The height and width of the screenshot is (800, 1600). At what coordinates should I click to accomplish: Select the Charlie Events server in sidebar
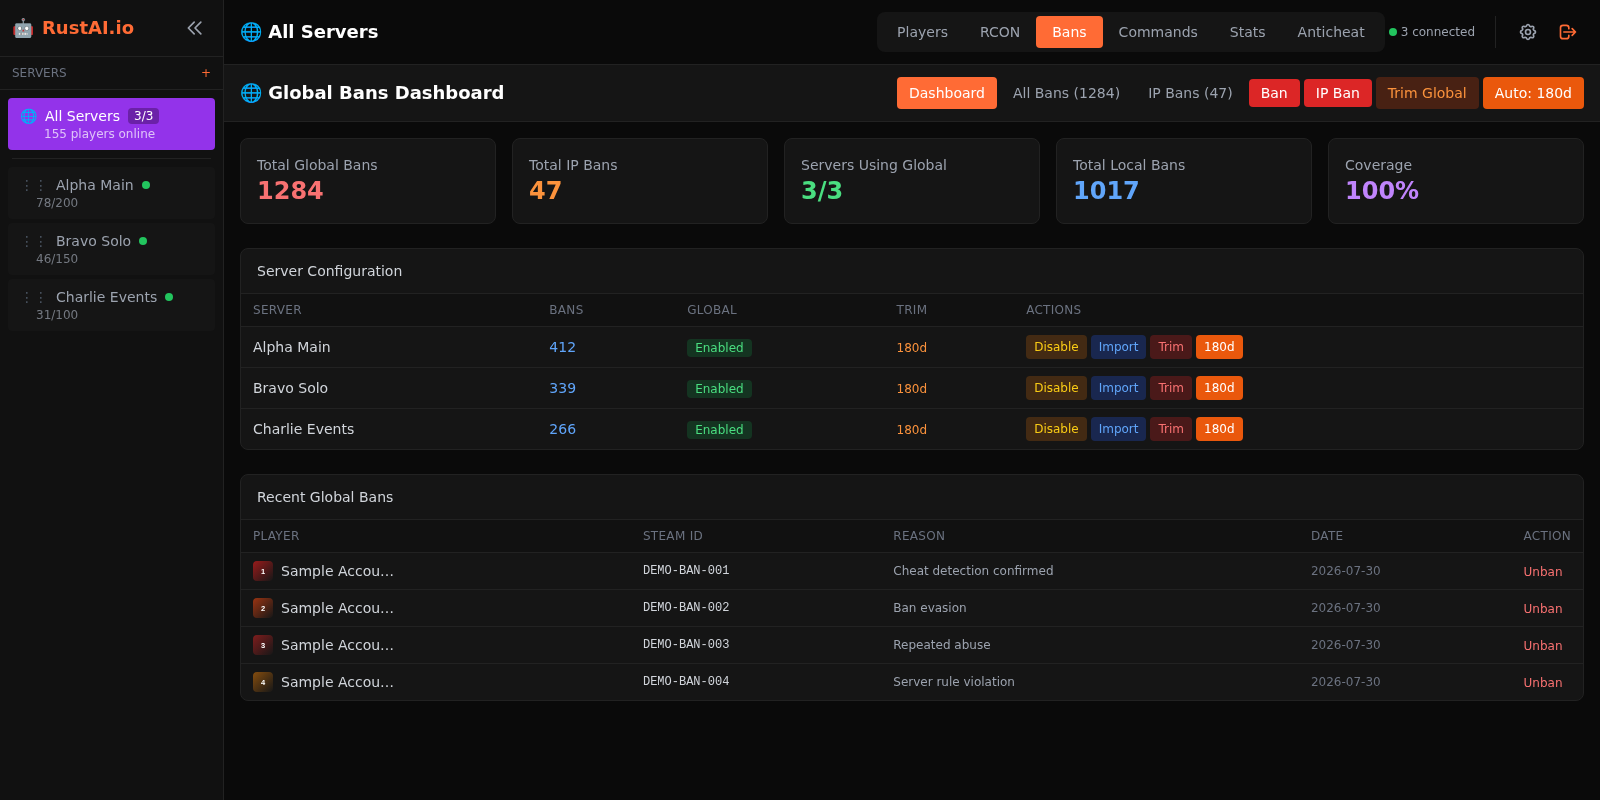(111, 305)
